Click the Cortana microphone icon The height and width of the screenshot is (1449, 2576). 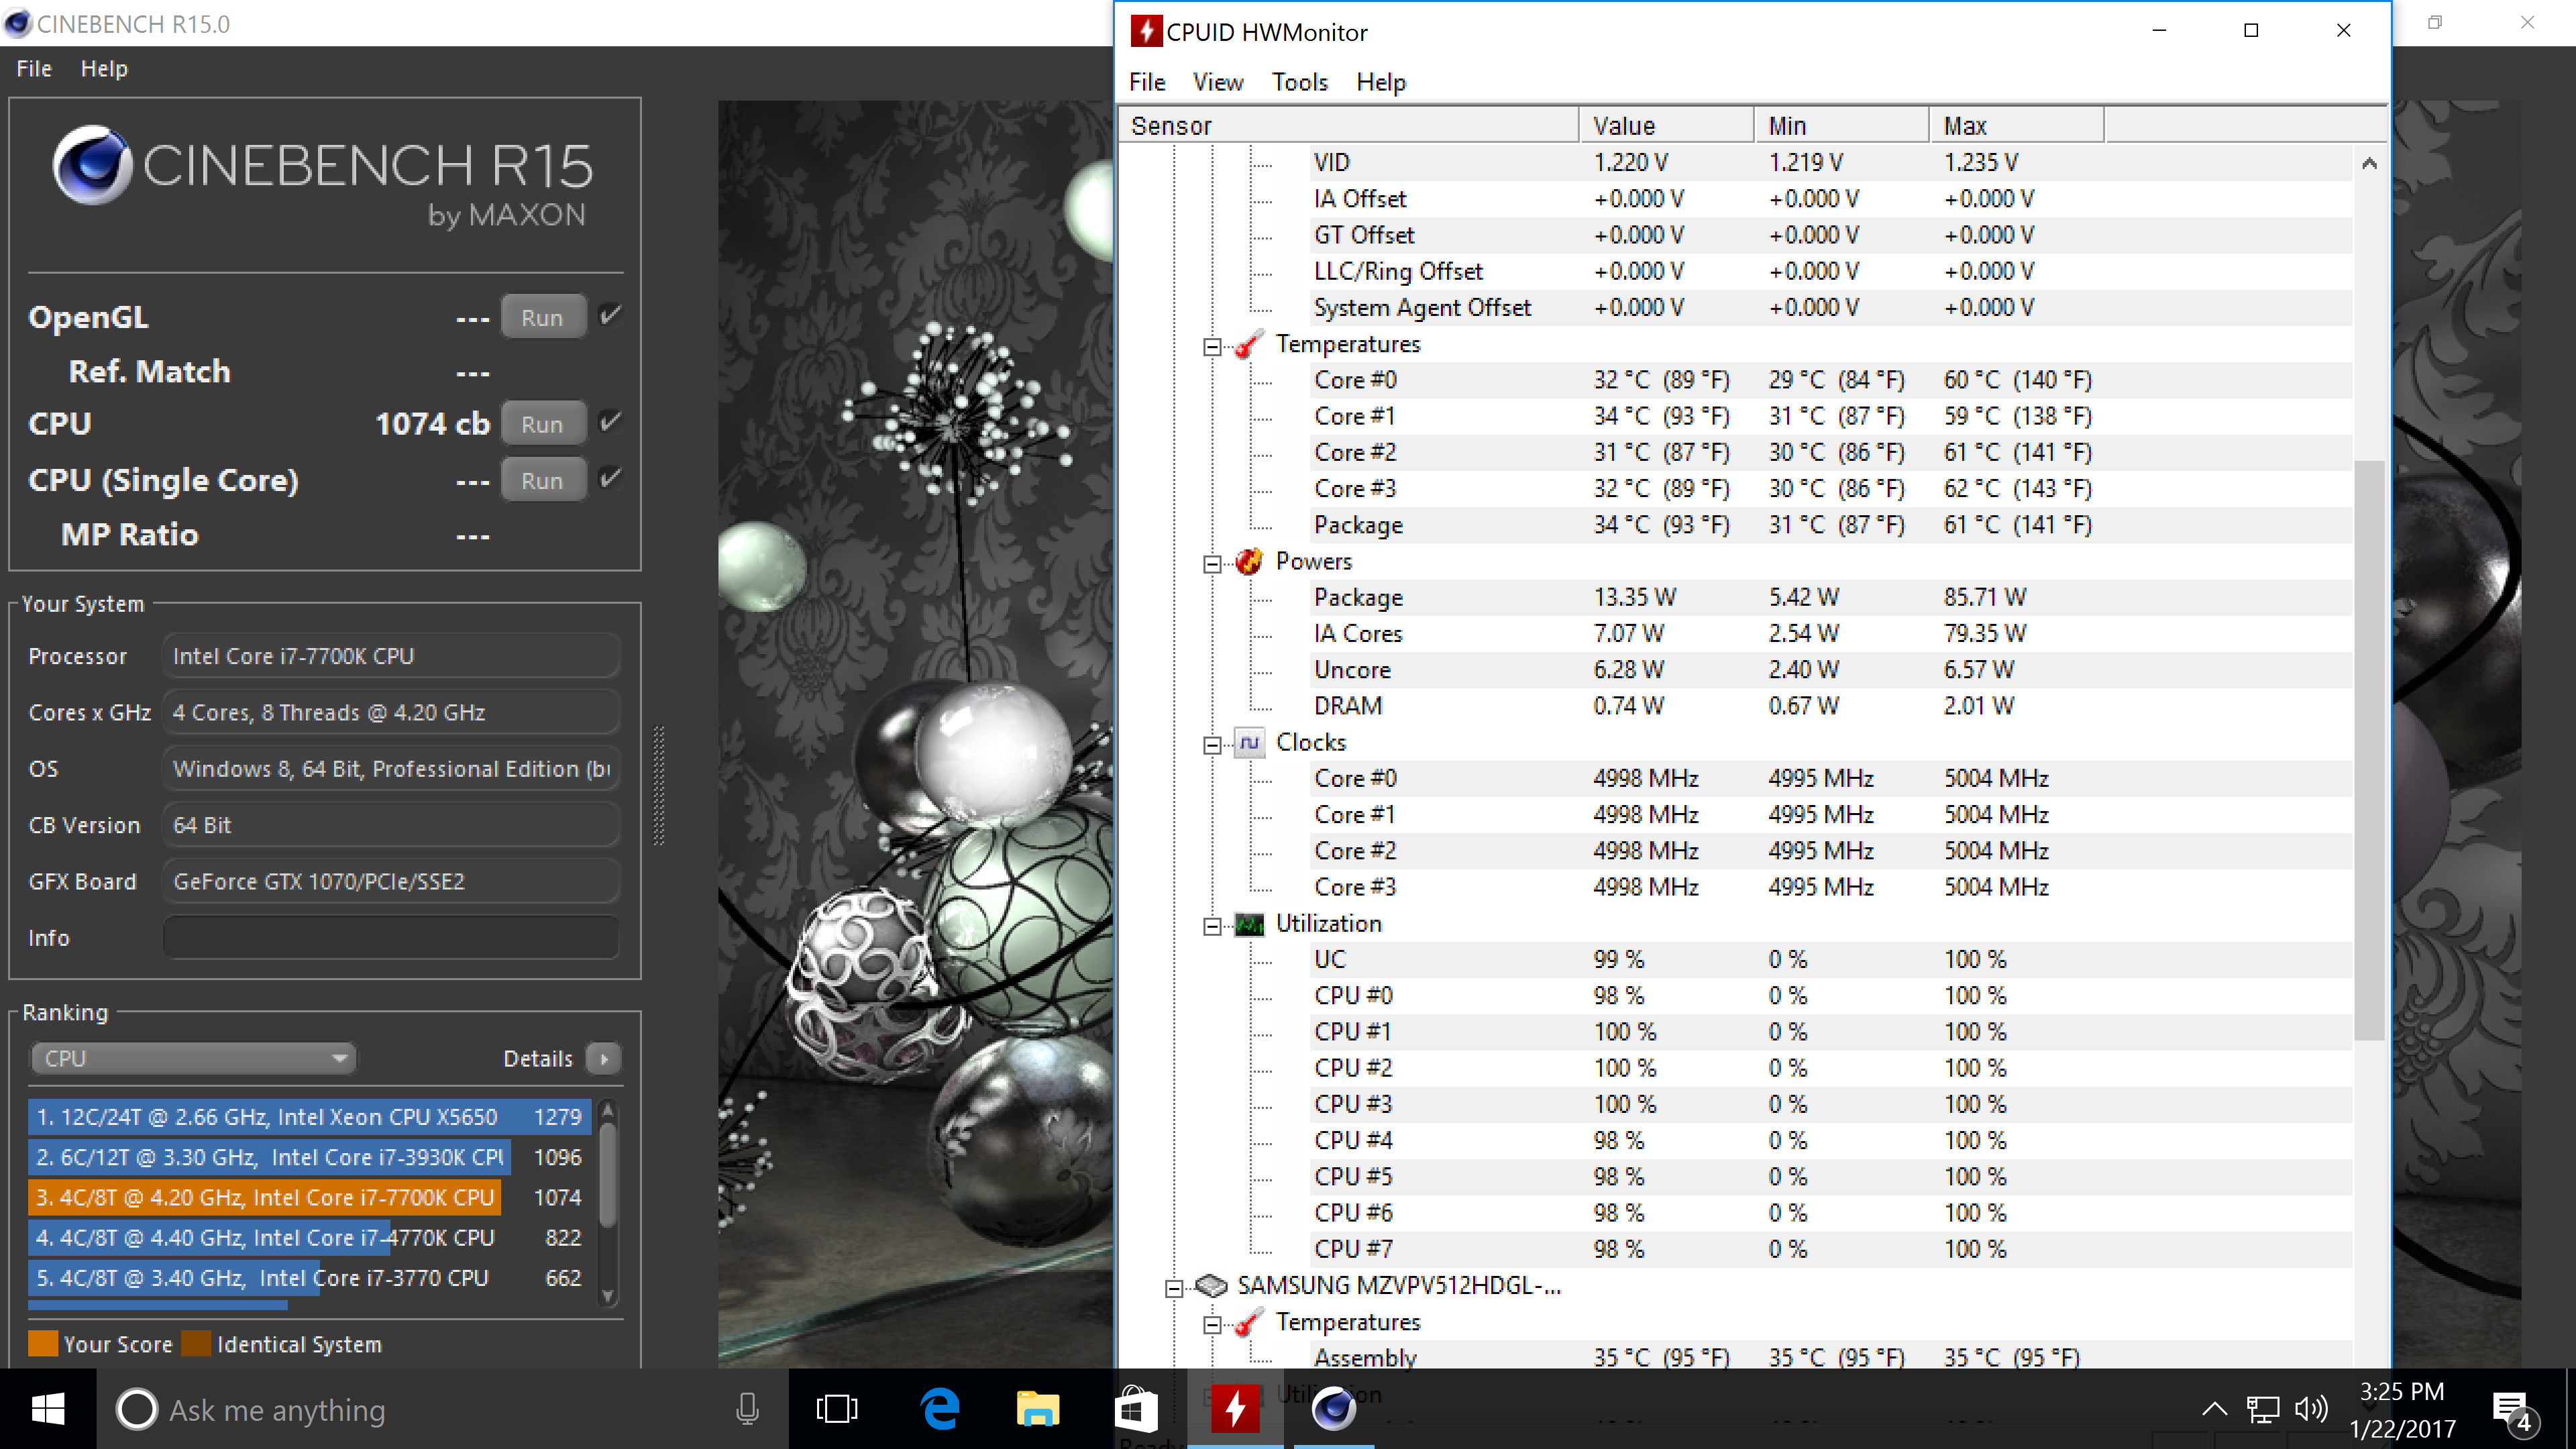747,1410
